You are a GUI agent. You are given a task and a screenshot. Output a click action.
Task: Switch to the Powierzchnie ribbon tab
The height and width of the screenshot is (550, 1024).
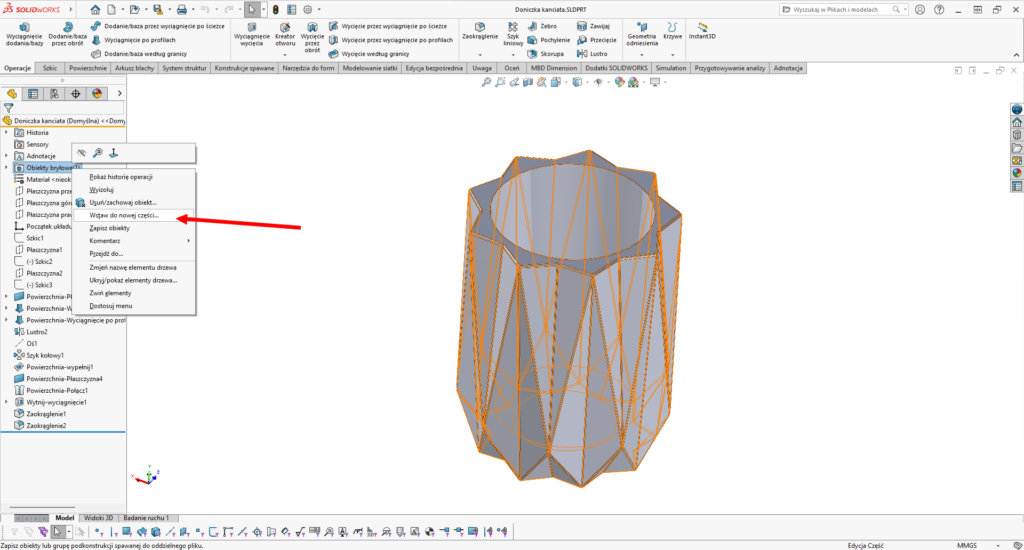pos(88,68)
